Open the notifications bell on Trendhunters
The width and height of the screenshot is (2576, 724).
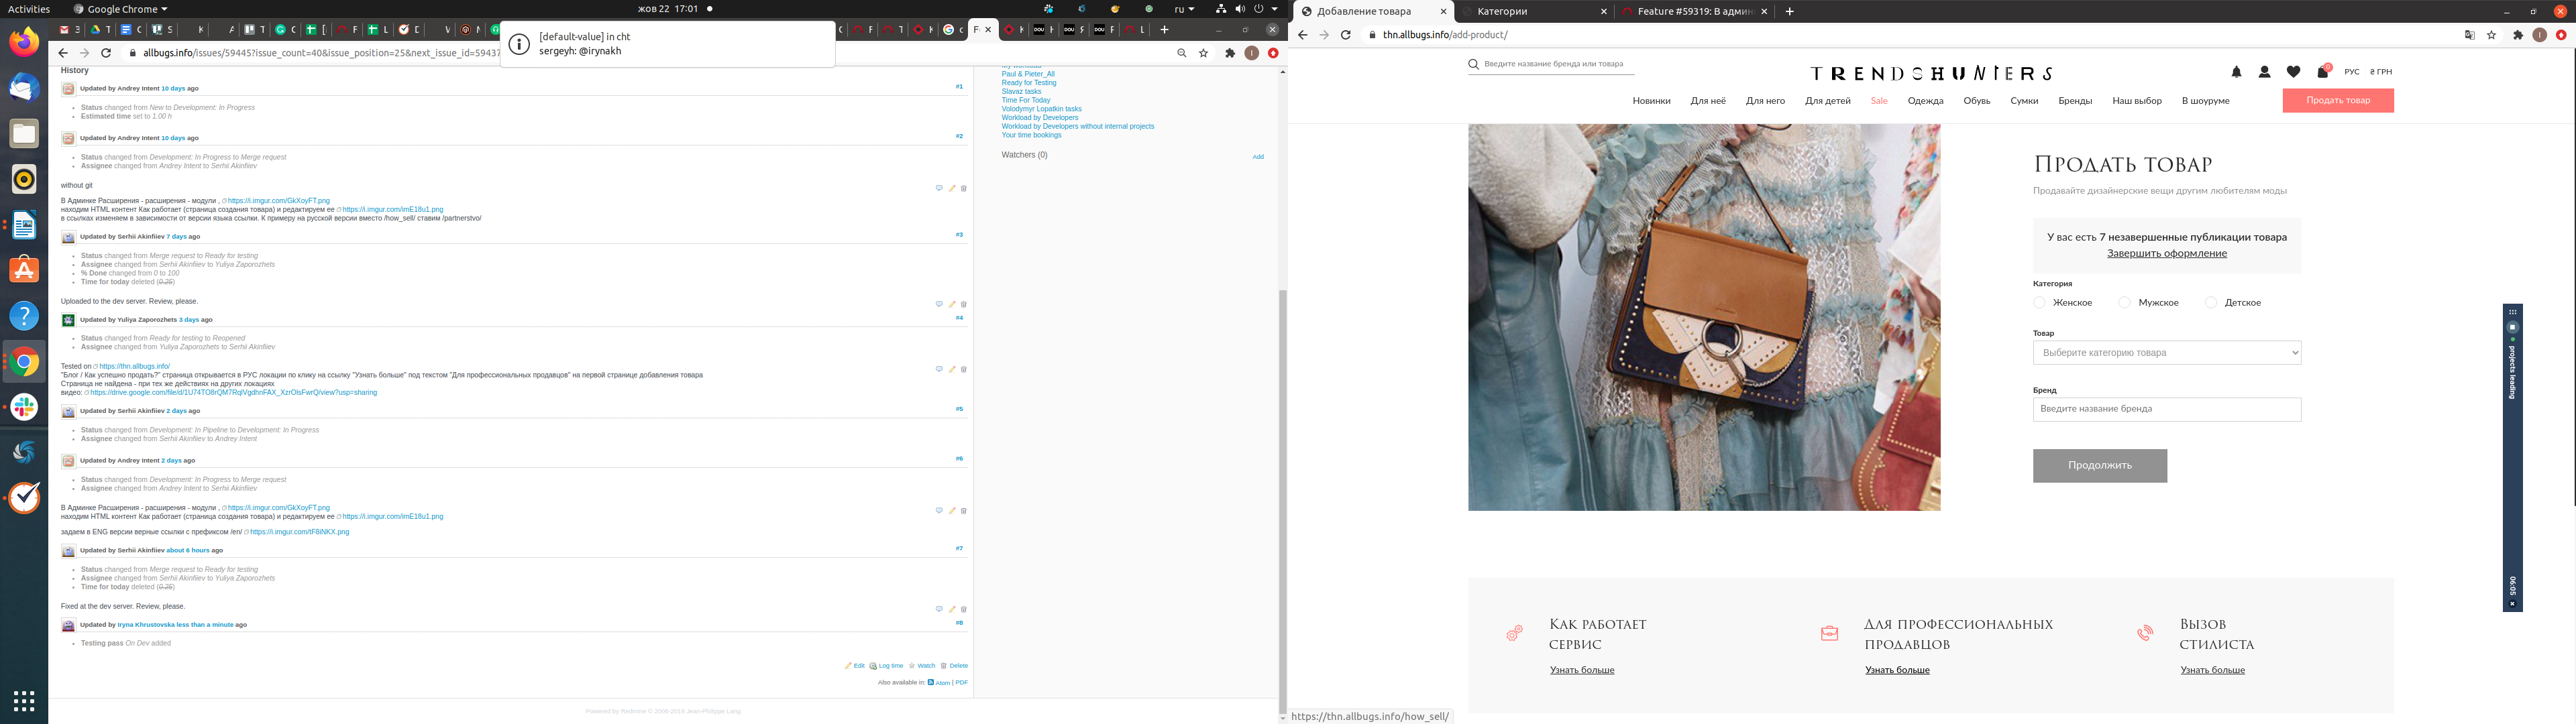(2236, 72)
